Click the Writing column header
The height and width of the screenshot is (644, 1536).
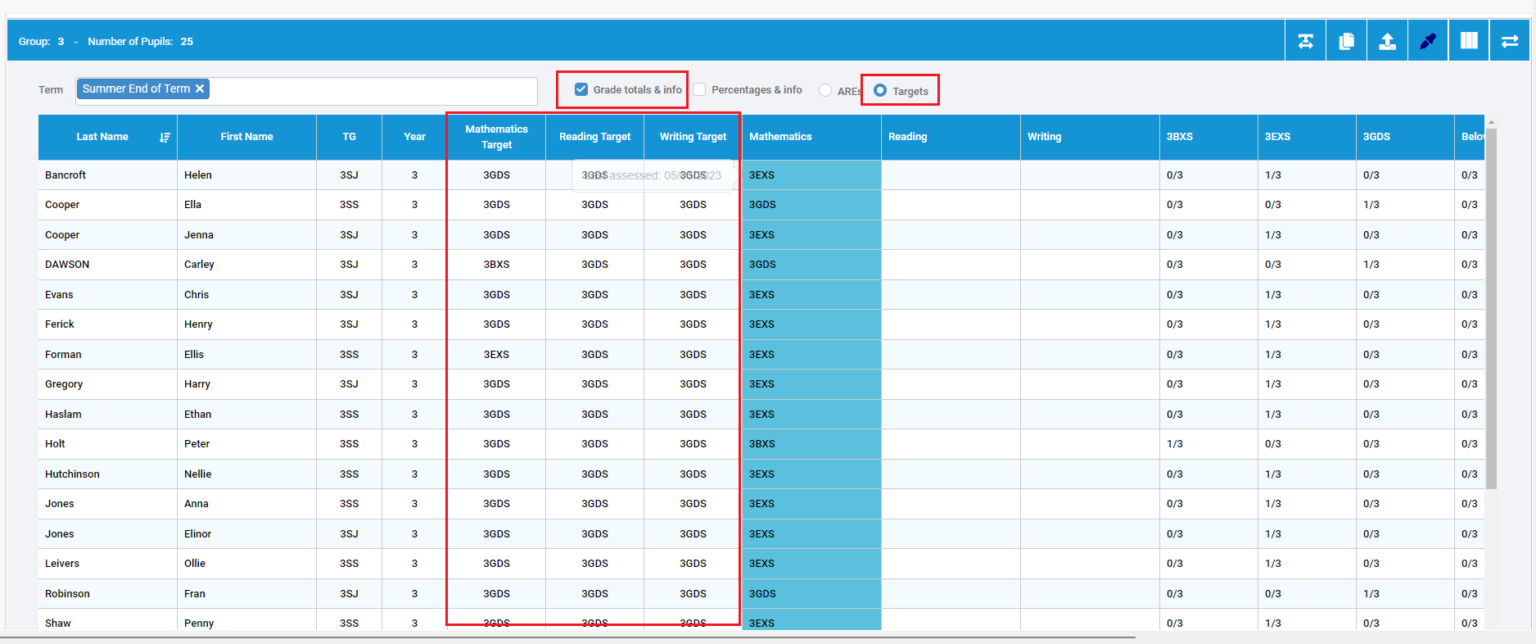[1044, 137]
